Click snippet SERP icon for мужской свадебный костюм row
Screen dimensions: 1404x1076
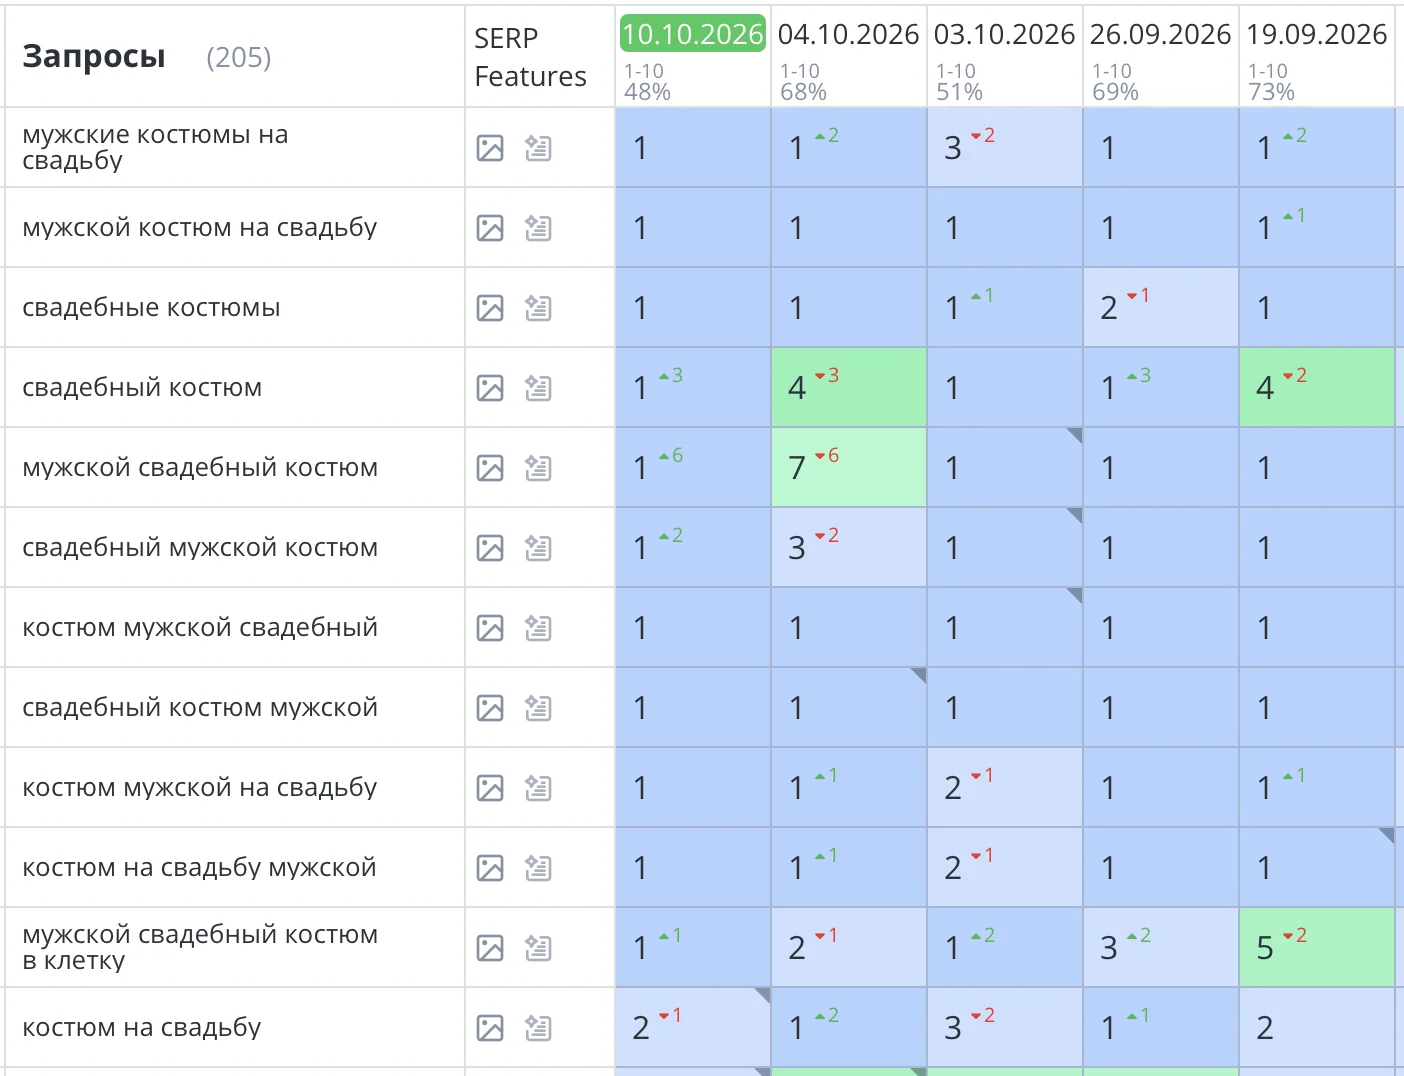[538, 468]
